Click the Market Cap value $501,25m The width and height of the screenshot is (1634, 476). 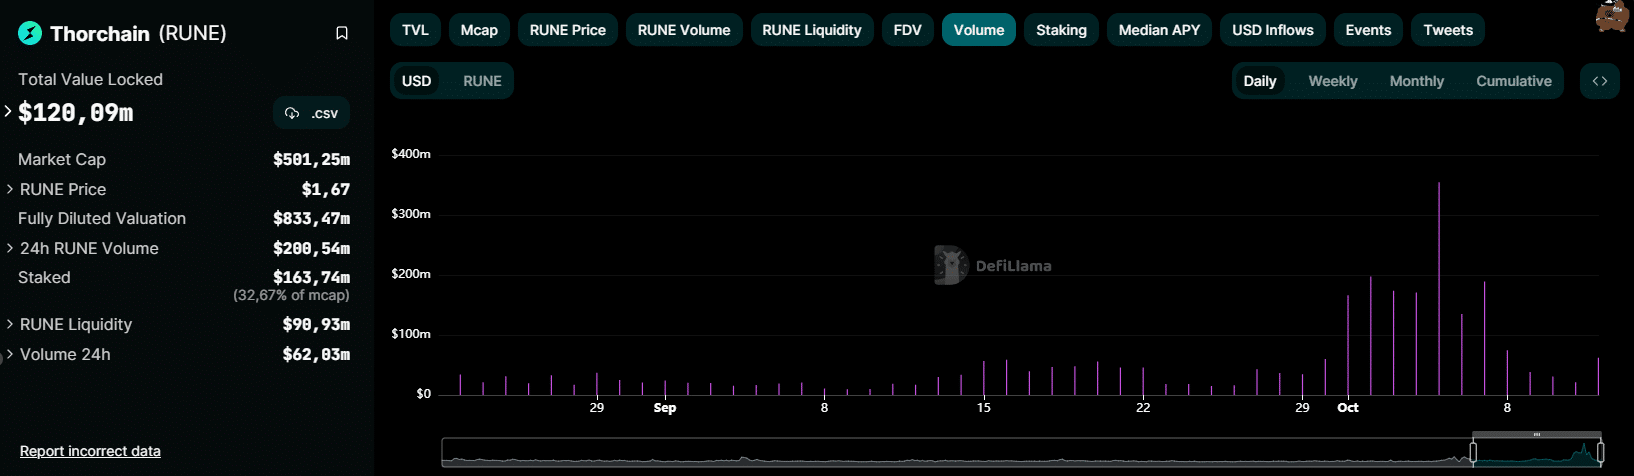click(x=311, y=159)
